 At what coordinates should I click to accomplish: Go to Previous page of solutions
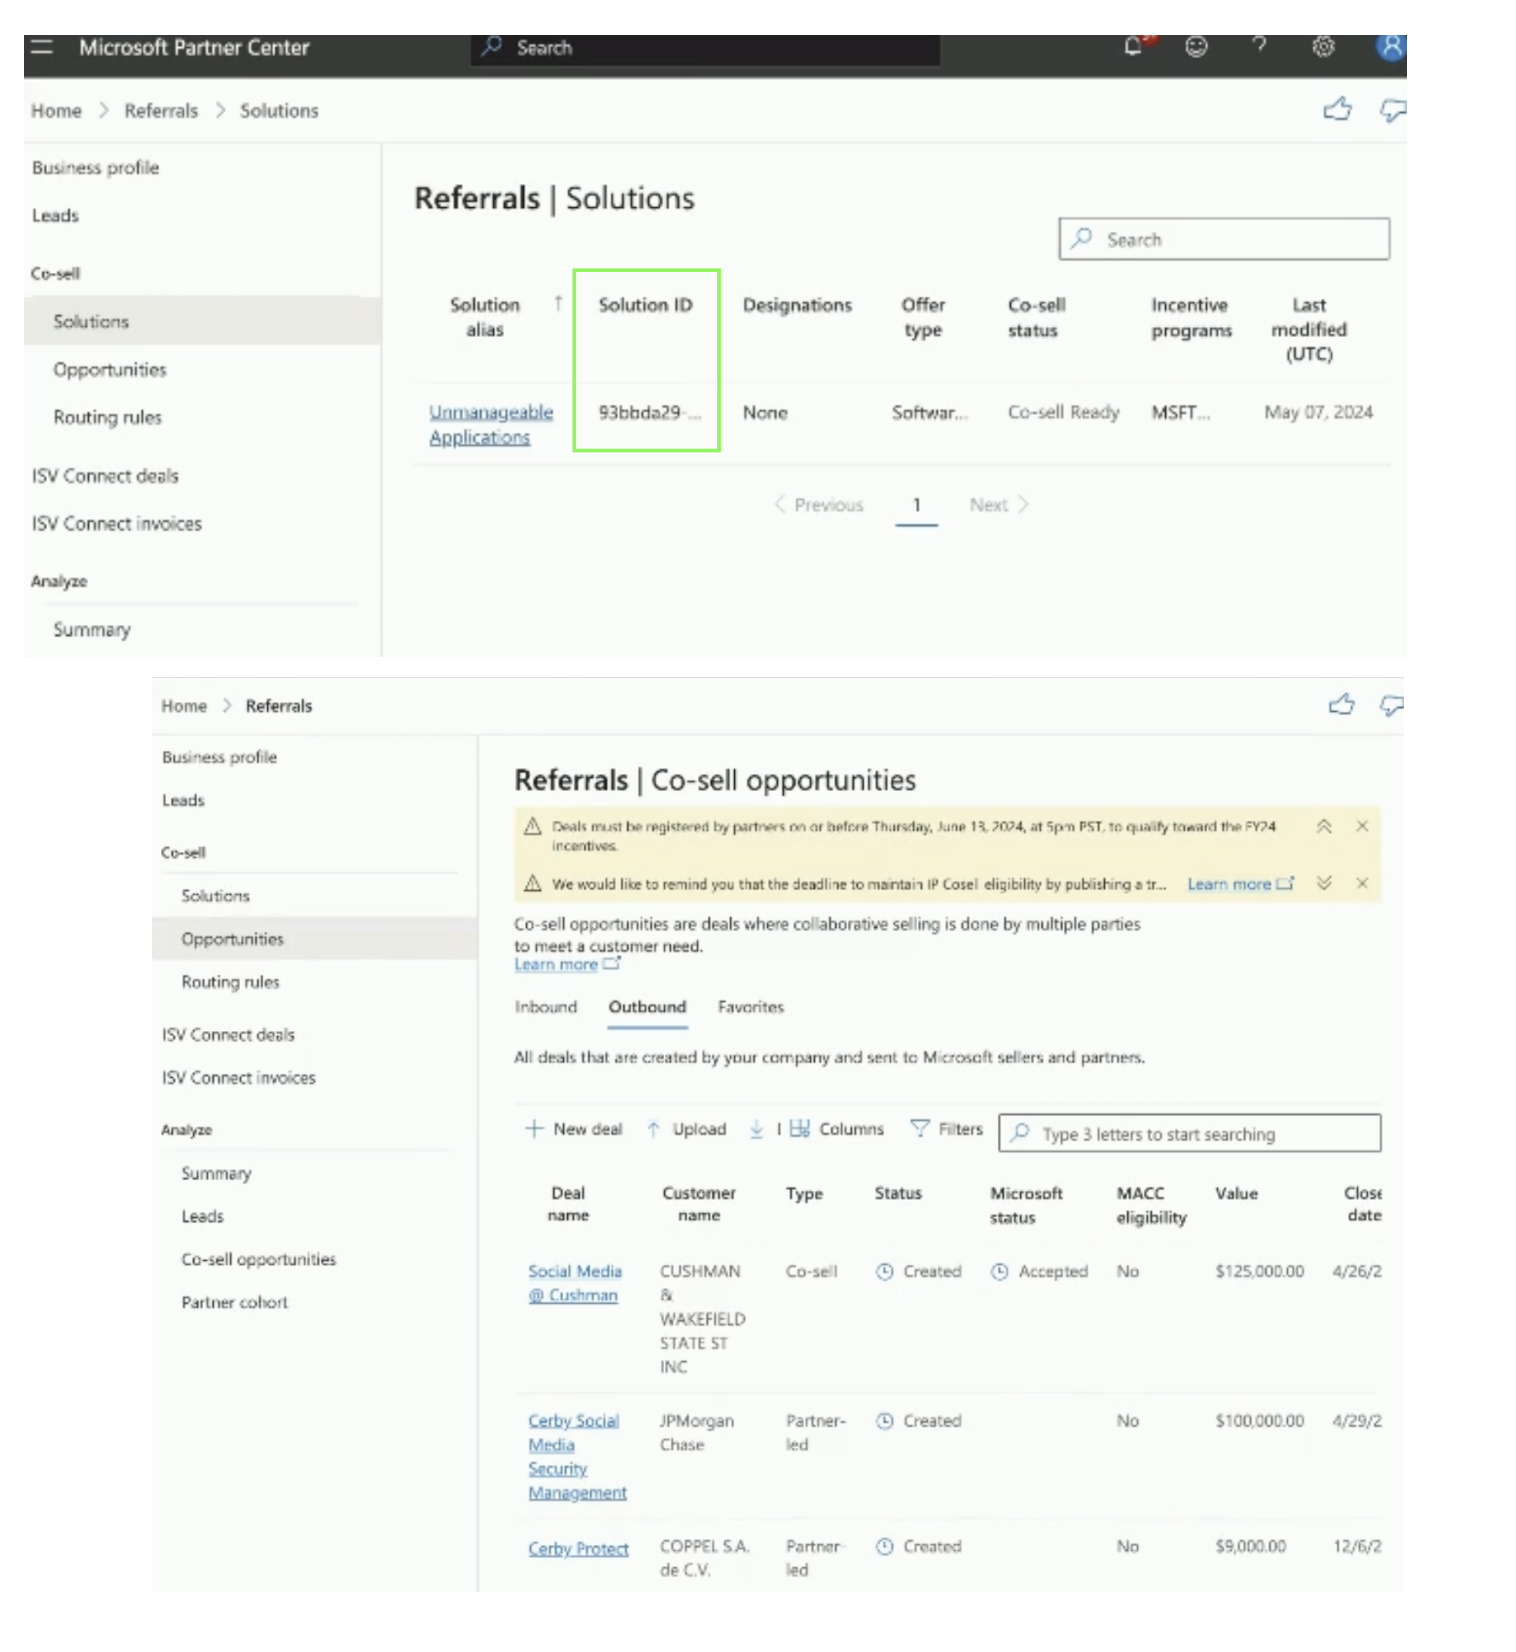(818, 505)
